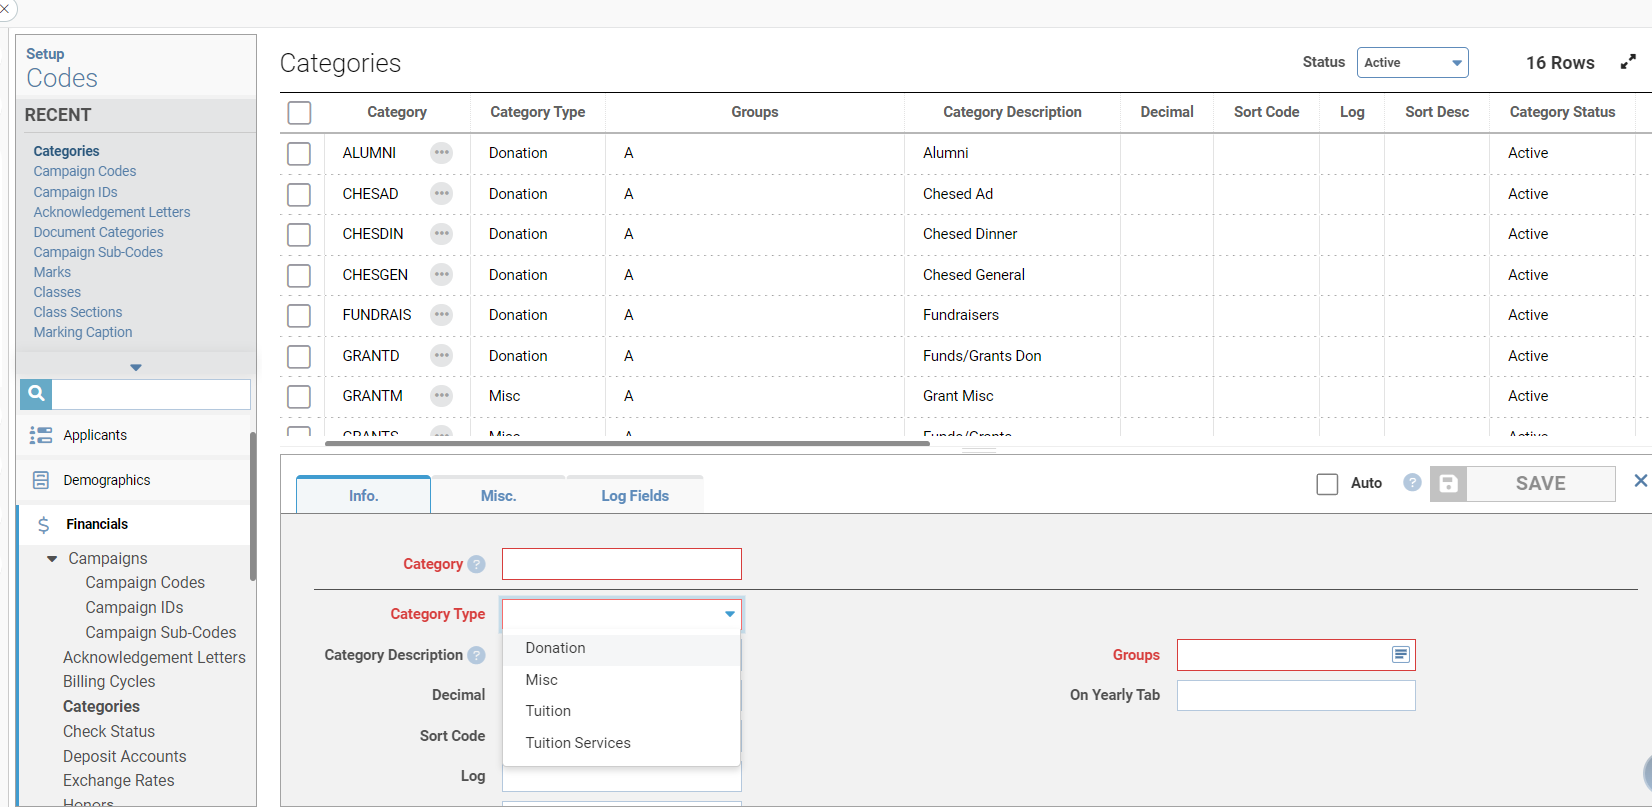Click the Demographics module icon

pos(41,480)
